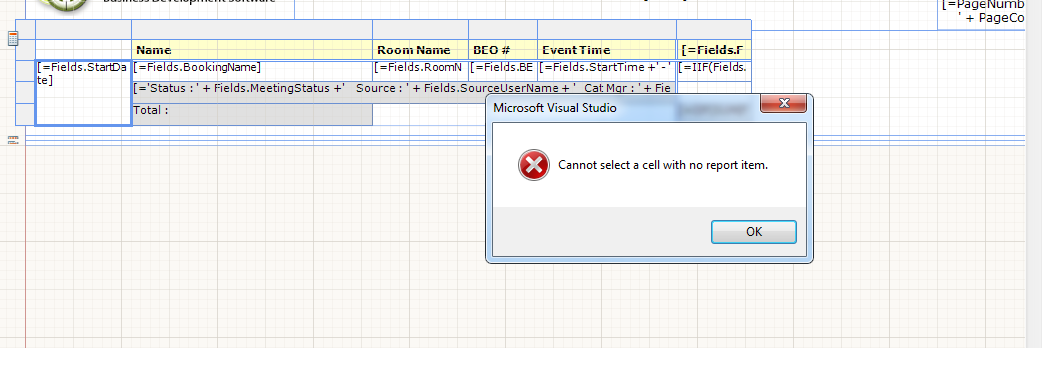Select the detail section calculator icon
Image resolution: width=1042 pixels, height=372 pixels.
coord(13,39)
